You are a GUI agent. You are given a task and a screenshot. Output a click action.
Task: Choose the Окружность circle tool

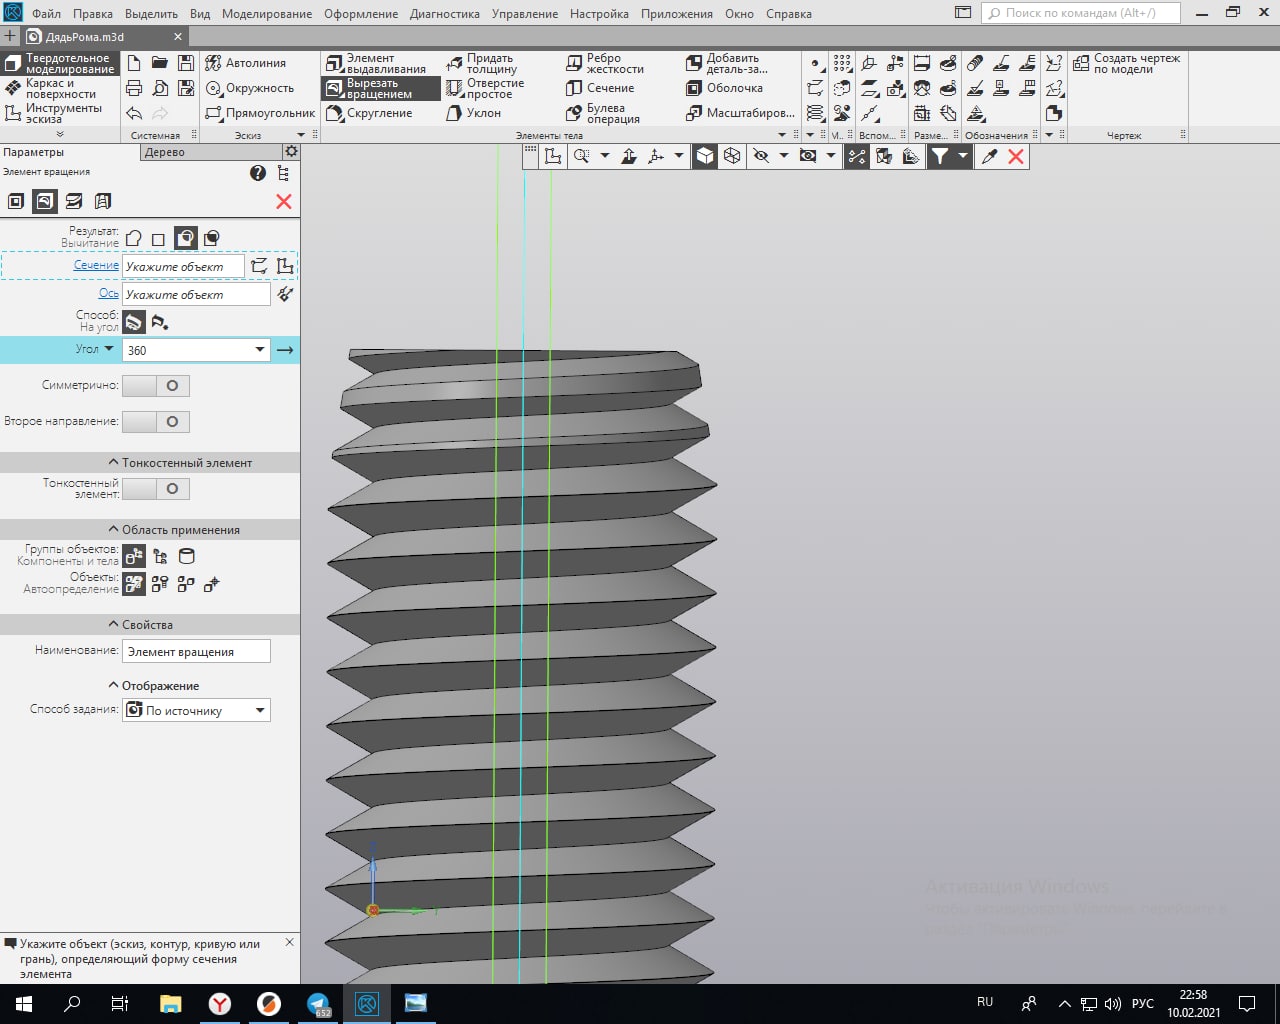[250, 88]
